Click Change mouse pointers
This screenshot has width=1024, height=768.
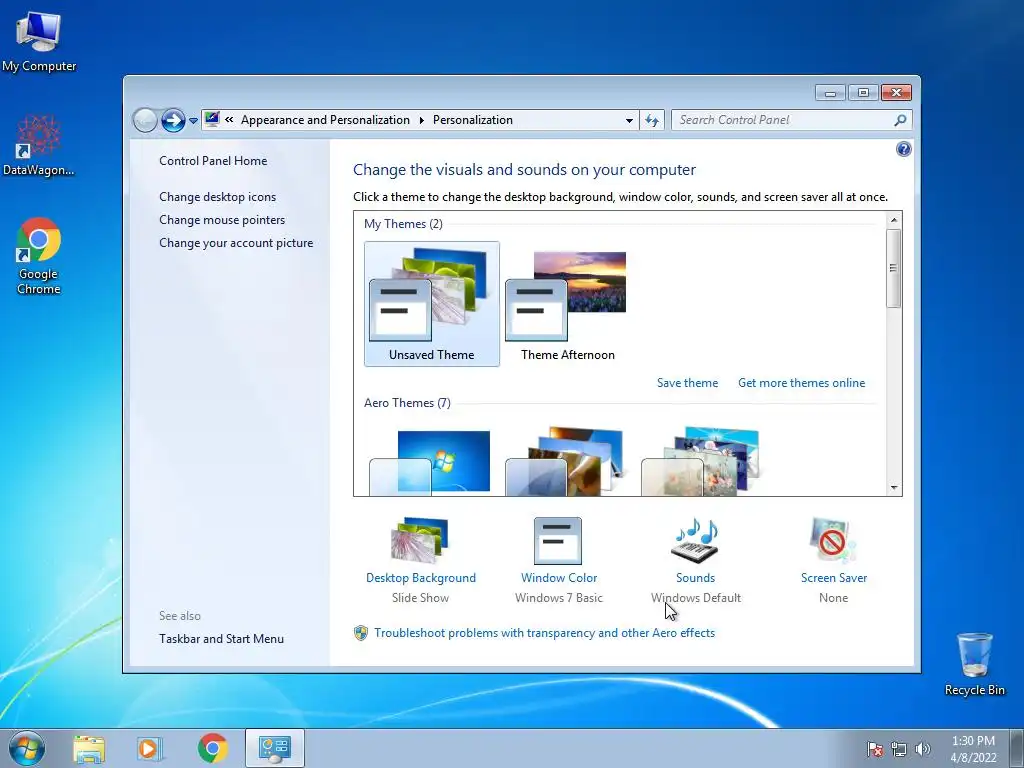click(x=222, y=219)
